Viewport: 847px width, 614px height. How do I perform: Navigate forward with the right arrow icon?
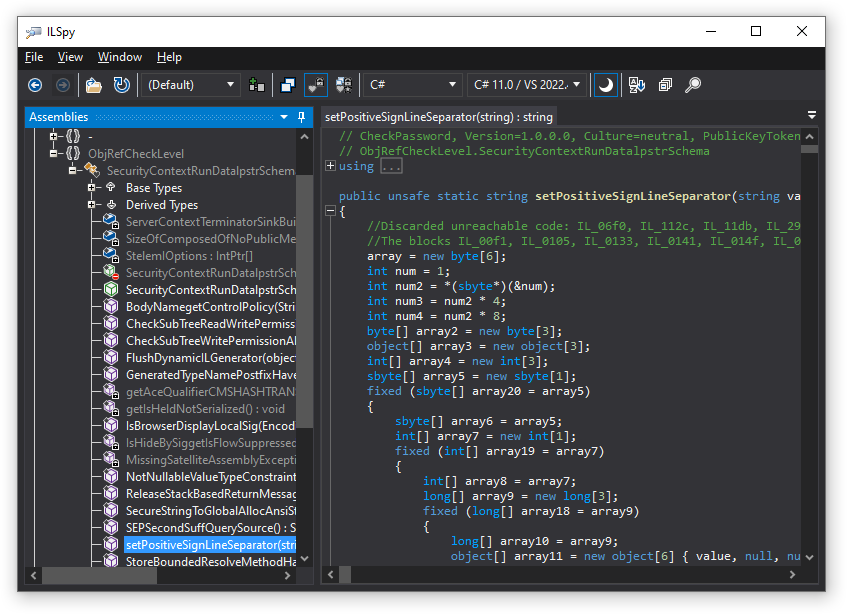coord(62,85)
